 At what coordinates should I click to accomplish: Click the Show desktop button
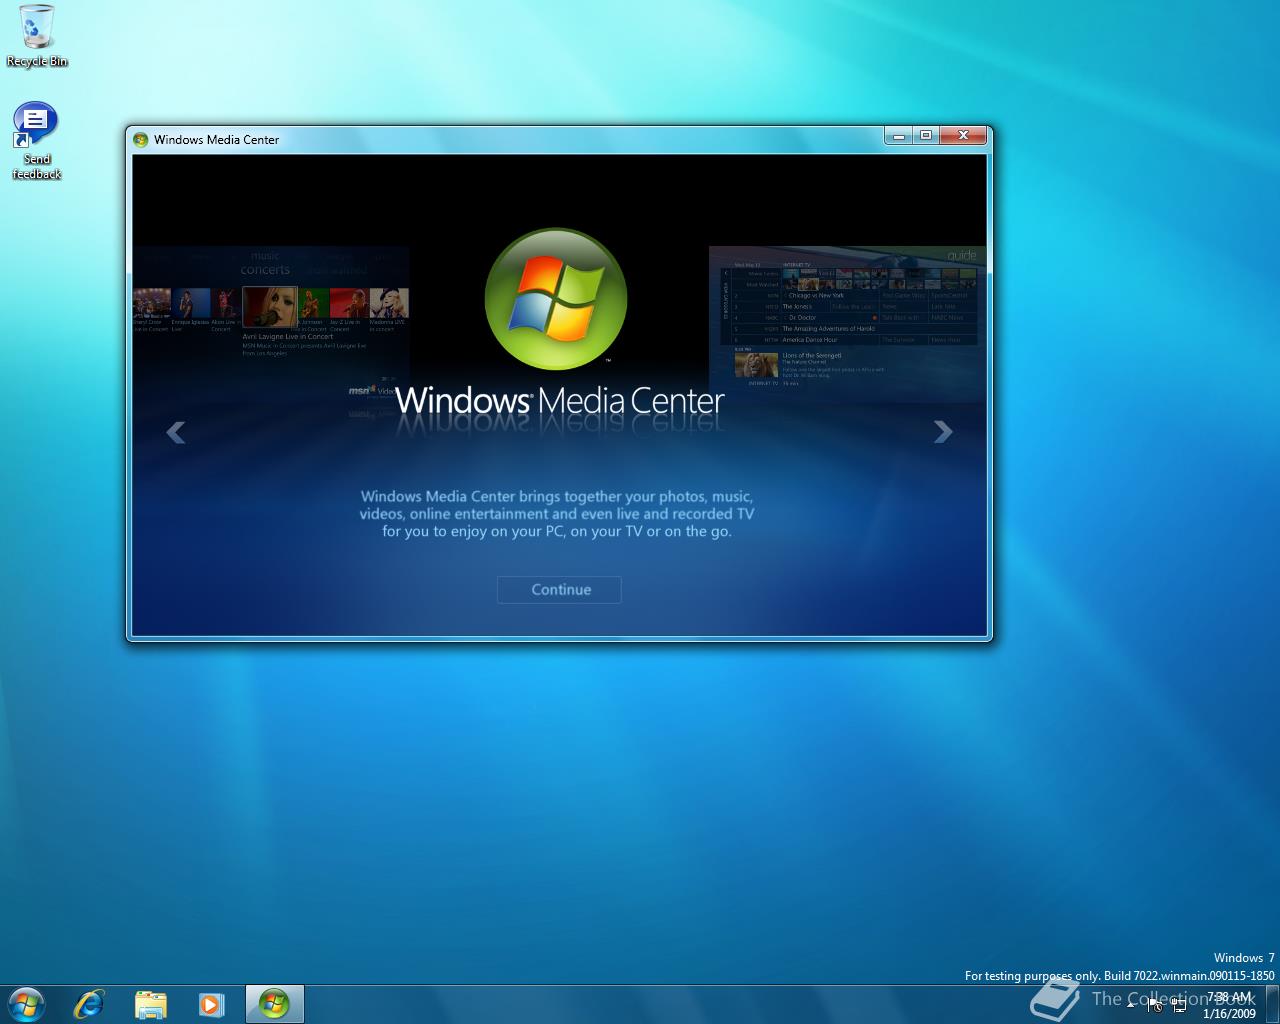click(x=1272, y=1005)
